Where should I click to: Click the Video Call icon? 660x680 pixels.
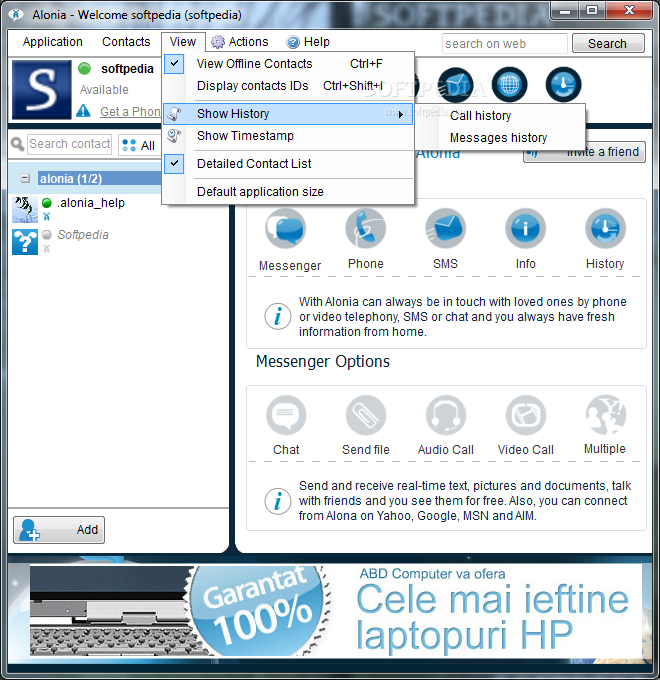[525, 415]
